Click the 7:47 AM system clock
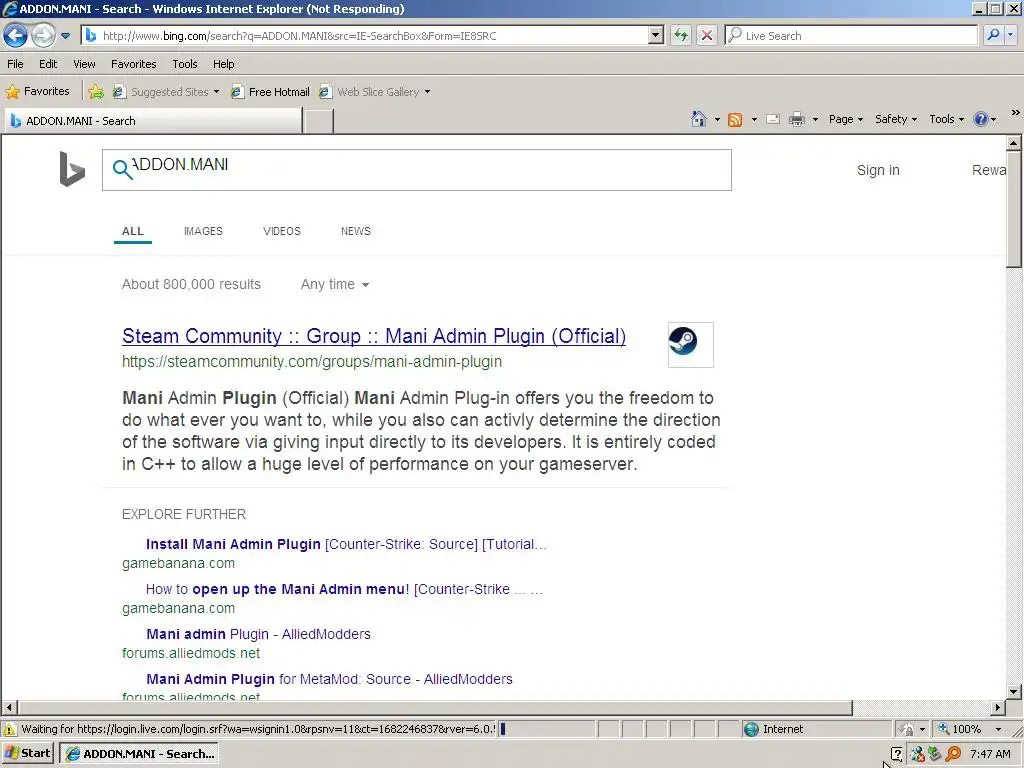This screenshot has width=1024, height=768. click(990, 754)
